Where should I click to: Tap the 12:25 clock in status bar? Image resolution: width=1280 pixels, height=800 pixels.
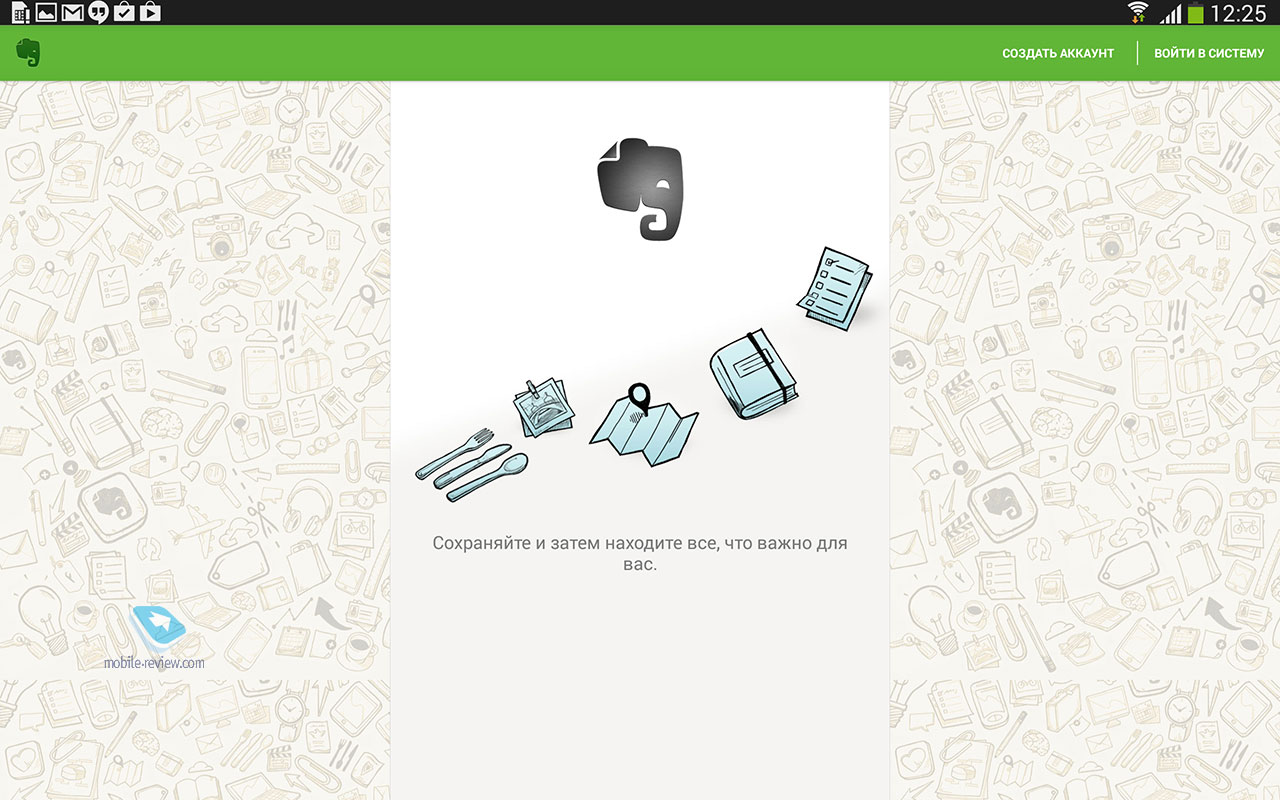[1238, 13]
